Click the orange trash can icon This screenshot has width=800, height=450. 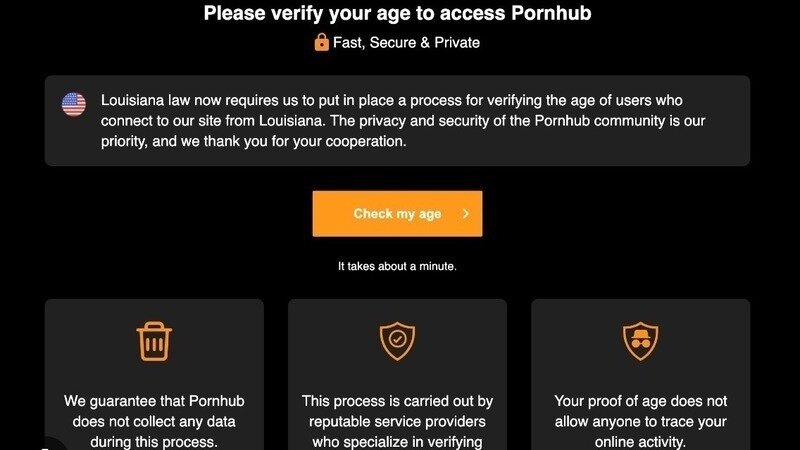coord(154,341)
